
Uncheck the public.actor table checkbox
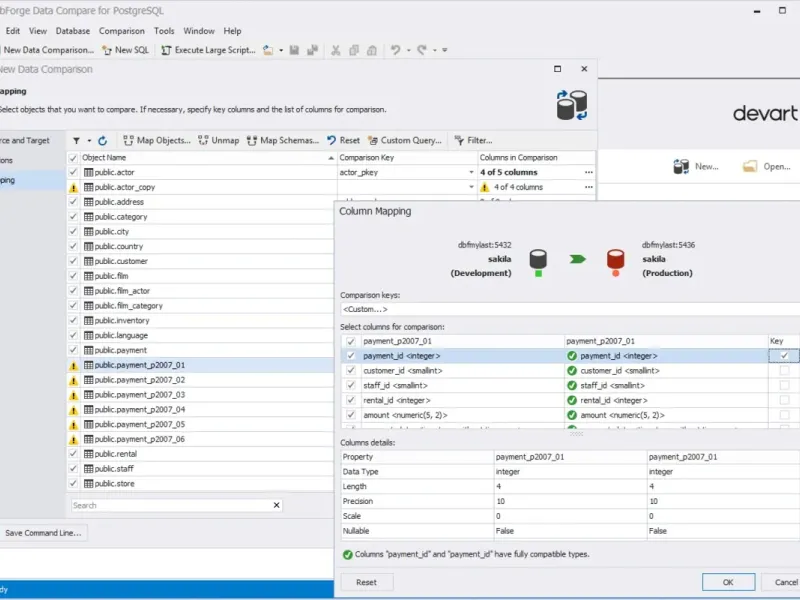tap(73, 172)
